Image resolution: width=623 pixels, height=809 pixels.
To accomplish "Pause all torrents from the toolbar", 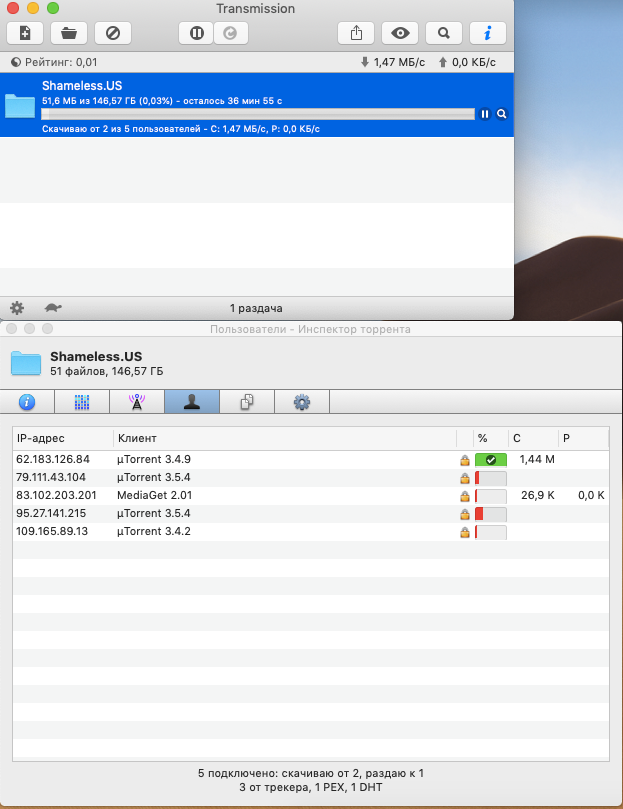I will click(197, 32).
